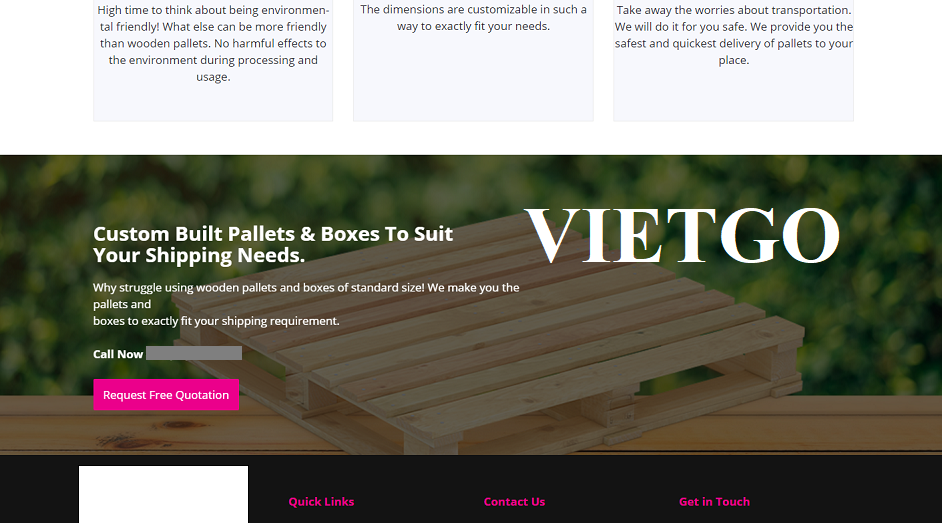Screen dimensions: 942x523
Task: Open the Quick Links footer heading
Action: click(321, 501)
